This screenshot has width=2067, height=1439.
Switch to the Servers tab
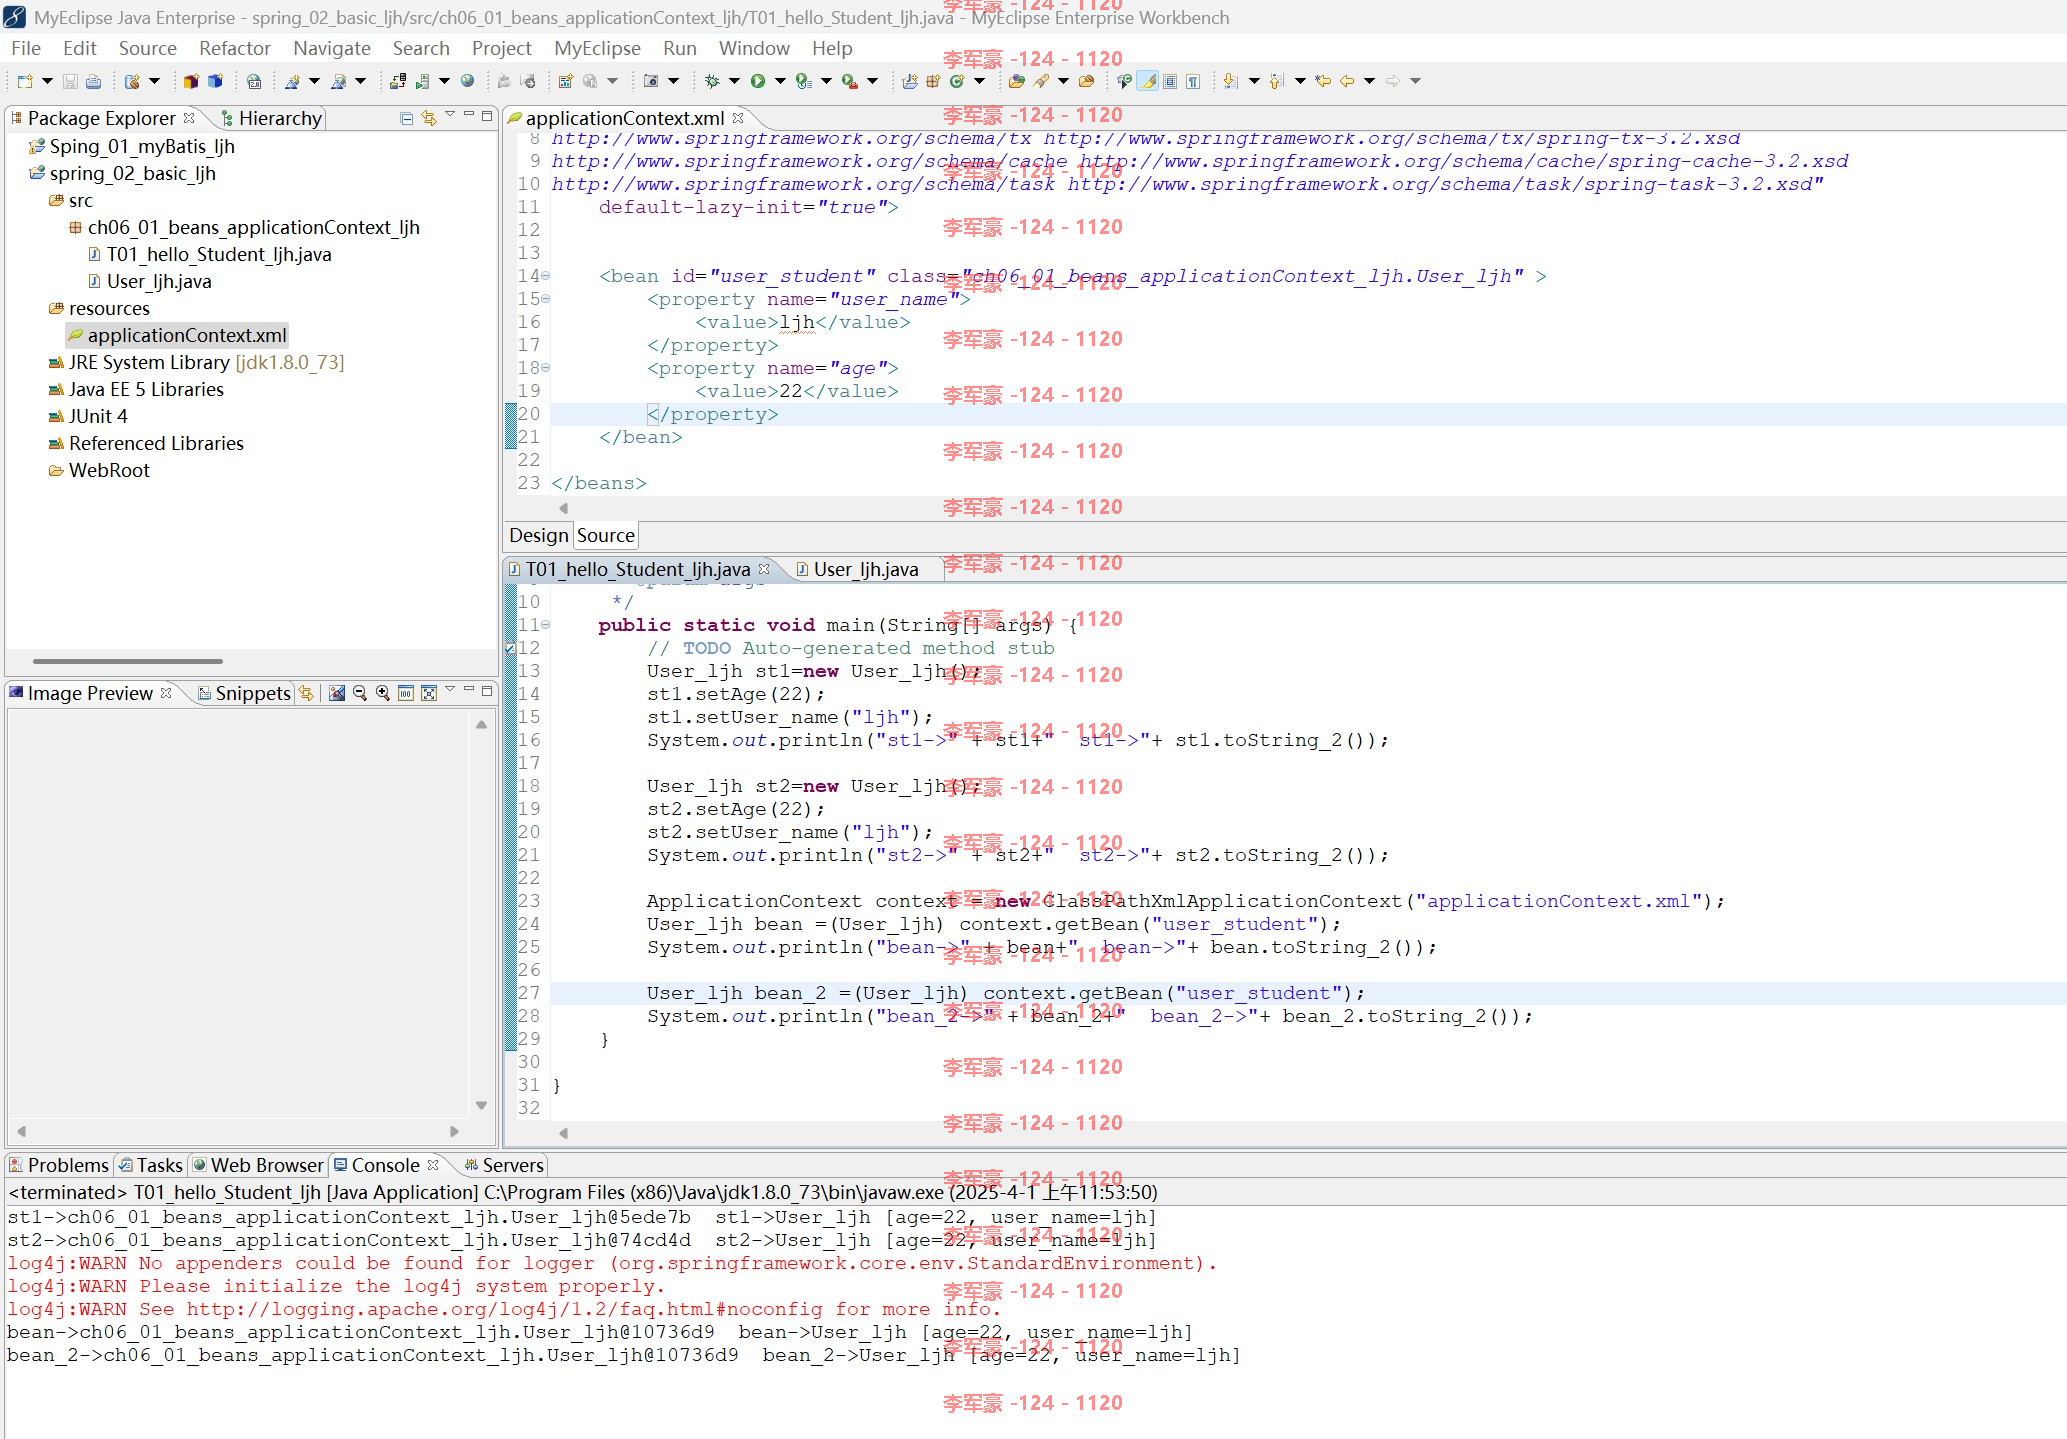(x=504, y=1165)
